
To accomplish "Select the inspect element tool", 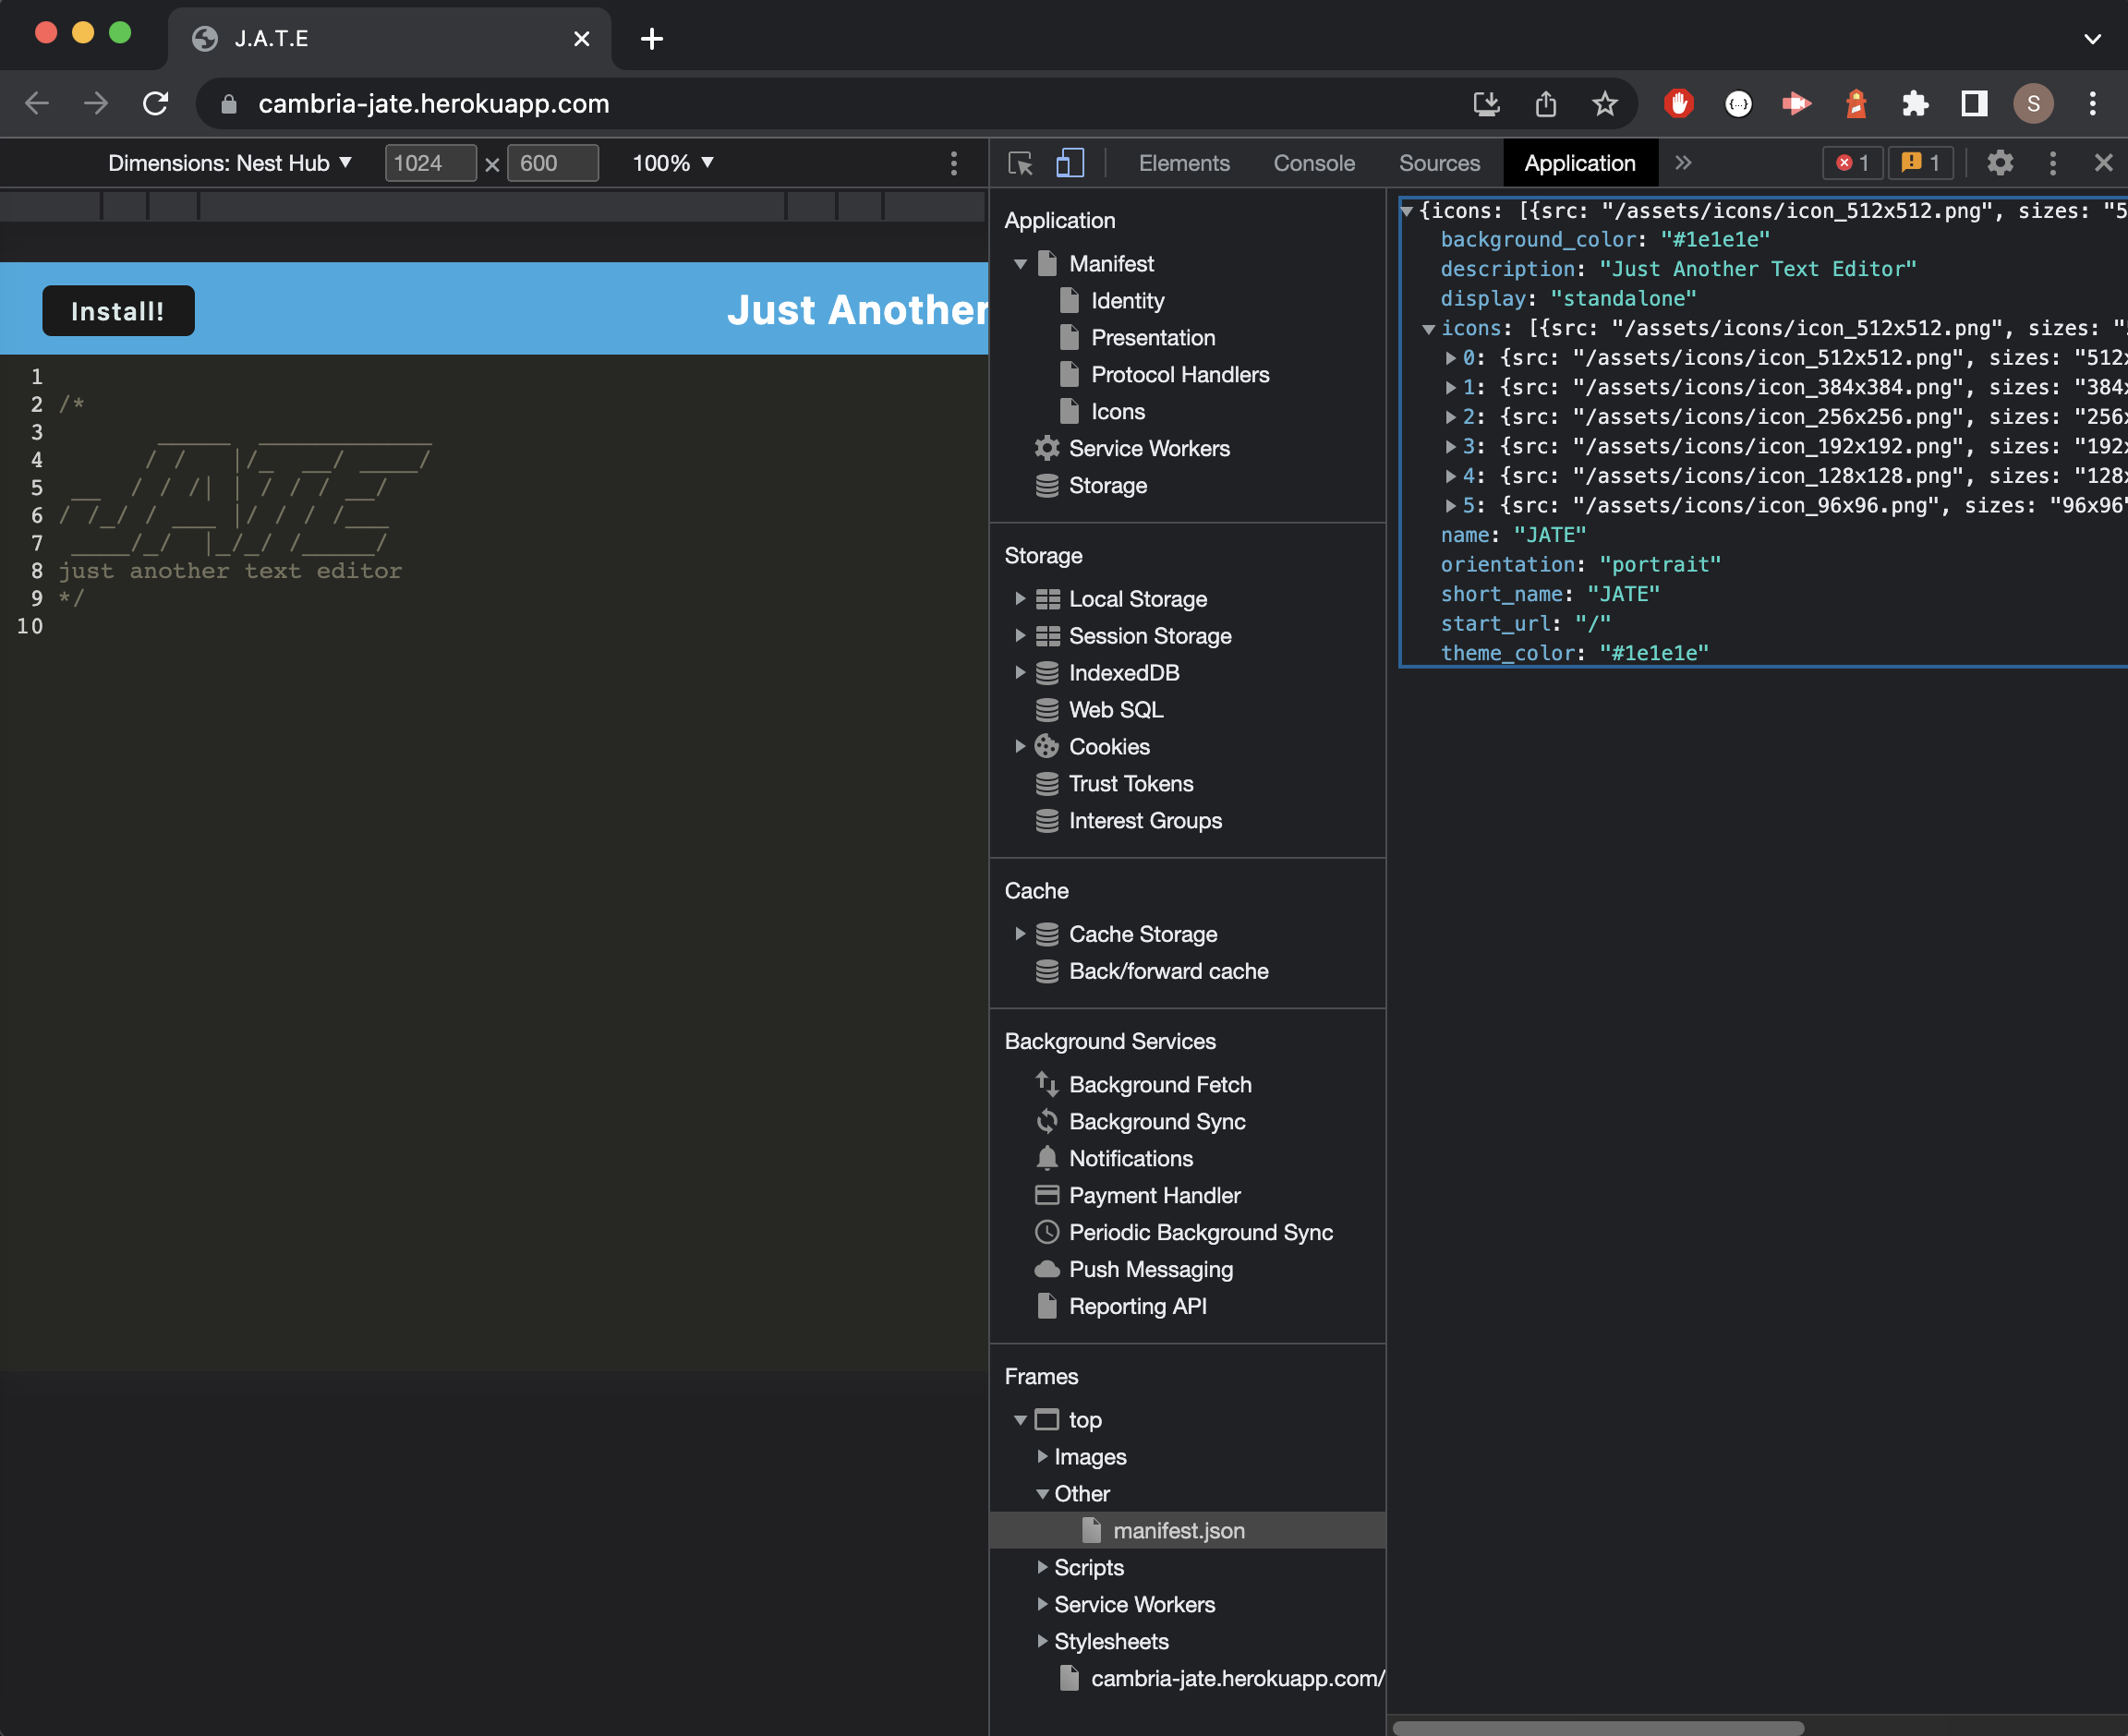I will click(x=1021, y=163).
